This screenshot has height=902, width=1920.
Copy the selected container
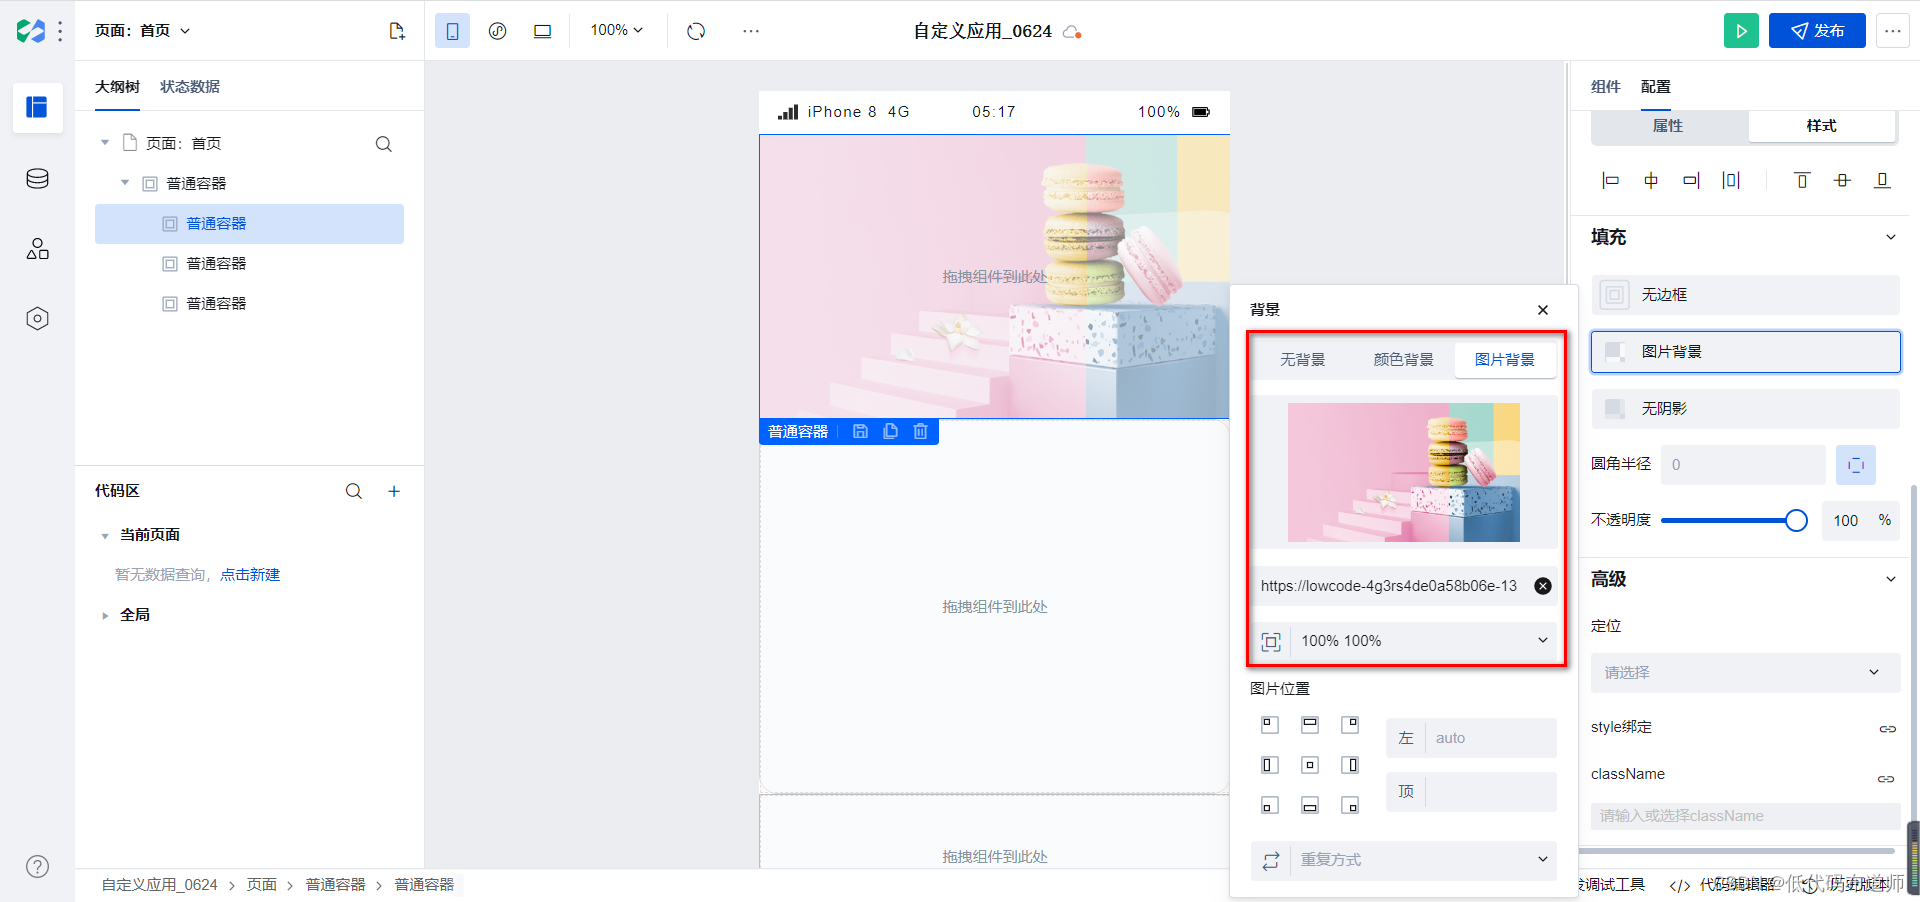(890, 432)
